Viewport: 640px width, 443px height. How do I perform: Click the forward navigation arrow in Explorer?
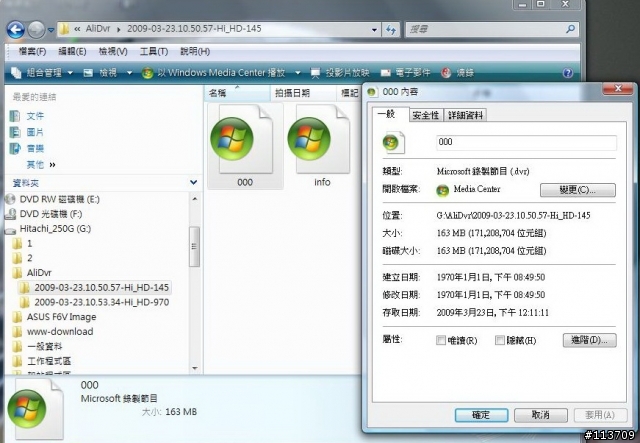click(x=36, y=30)
